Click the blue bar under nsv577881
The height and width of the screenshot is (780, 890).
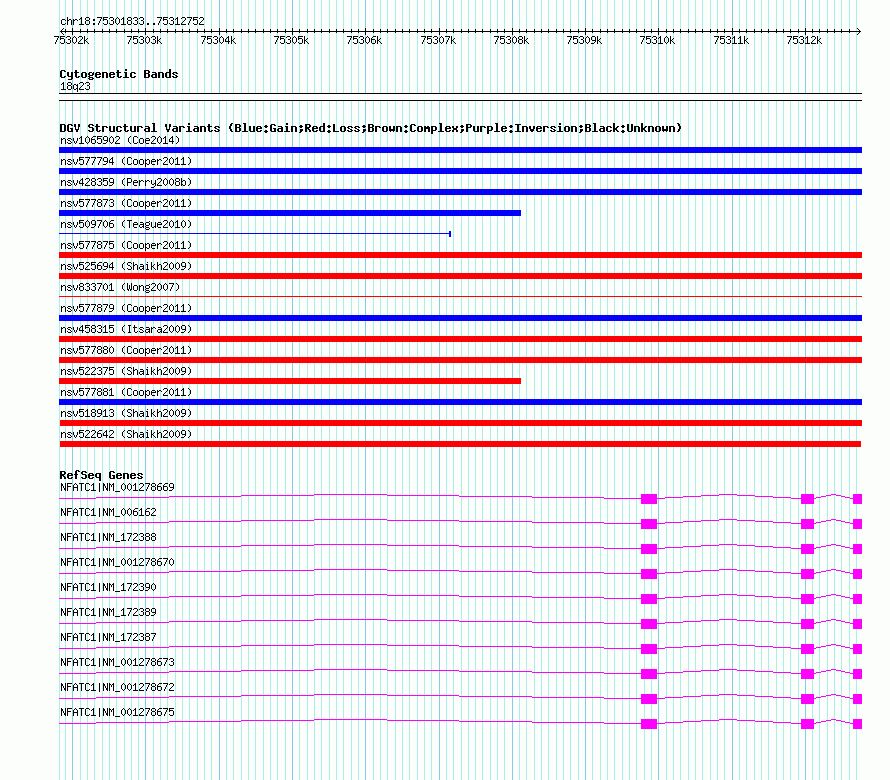[460, 402]
